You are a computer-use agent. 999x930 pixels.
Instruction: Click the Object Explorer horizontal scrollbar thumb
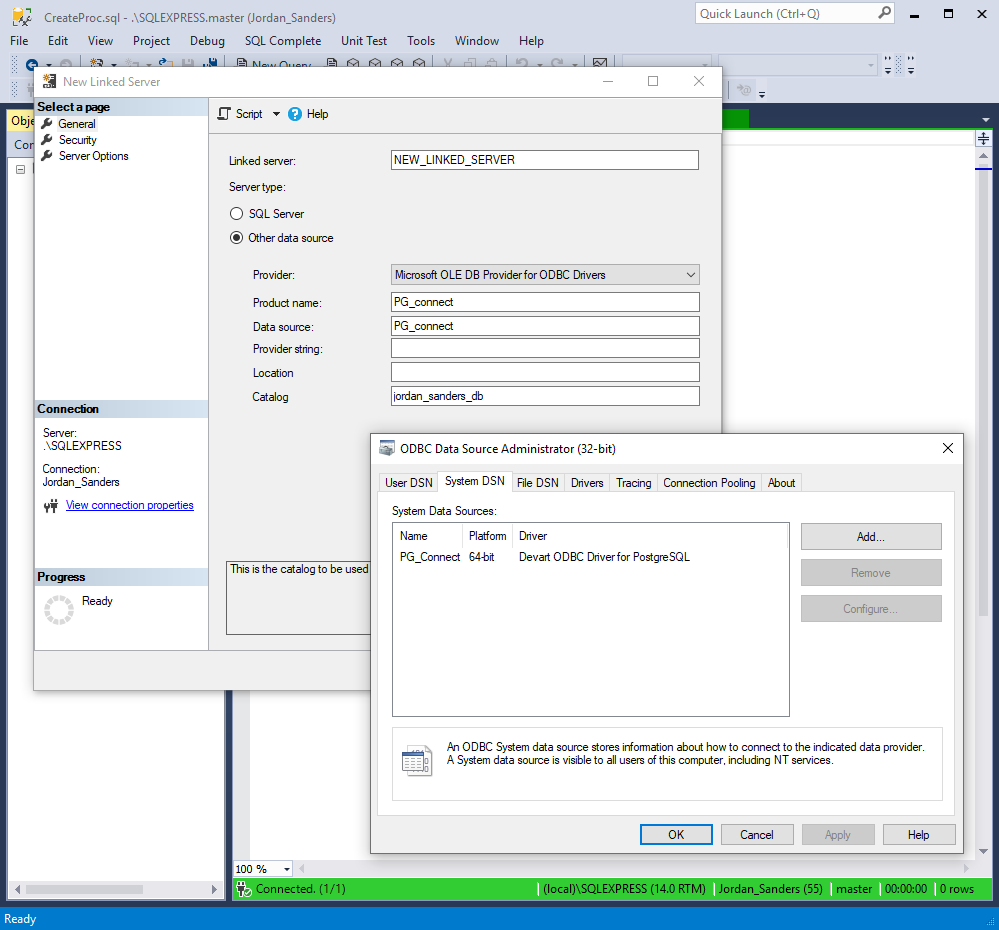[84, 889]
